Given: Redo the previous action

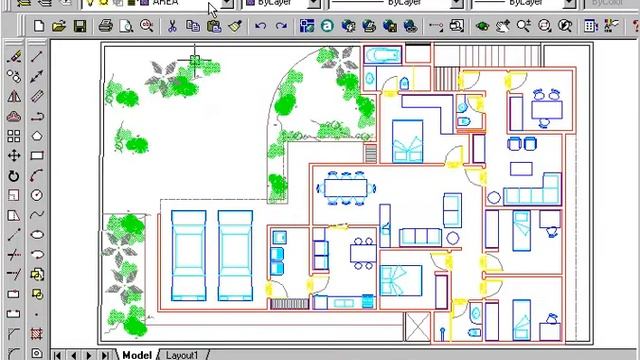Looking at the screenshot, I should point(281,26).
